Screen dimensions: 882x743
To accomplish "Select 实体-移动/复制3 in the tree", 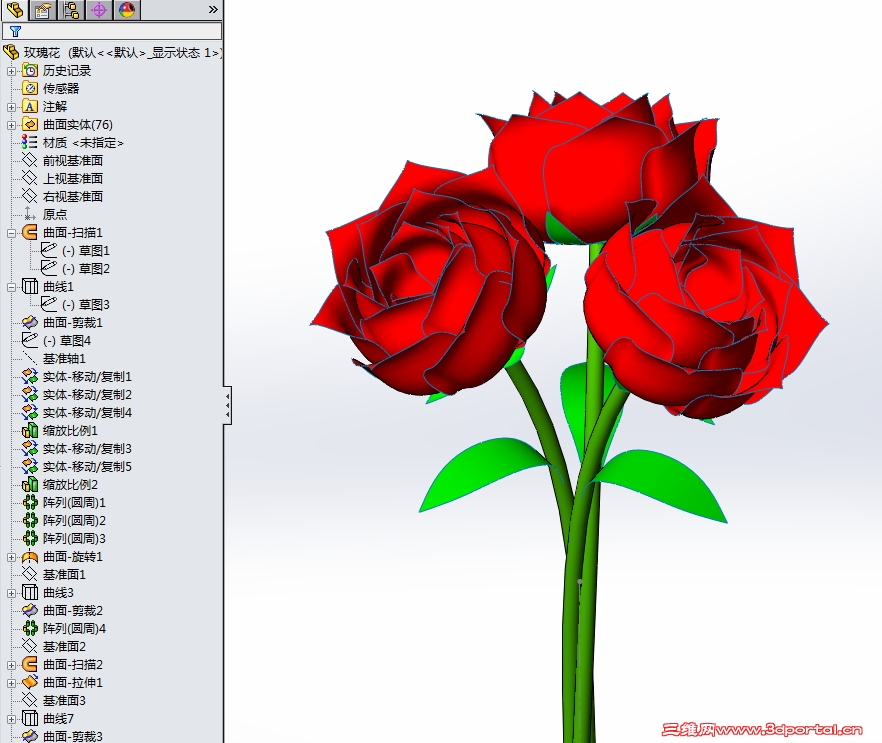I will click(87, 449).
